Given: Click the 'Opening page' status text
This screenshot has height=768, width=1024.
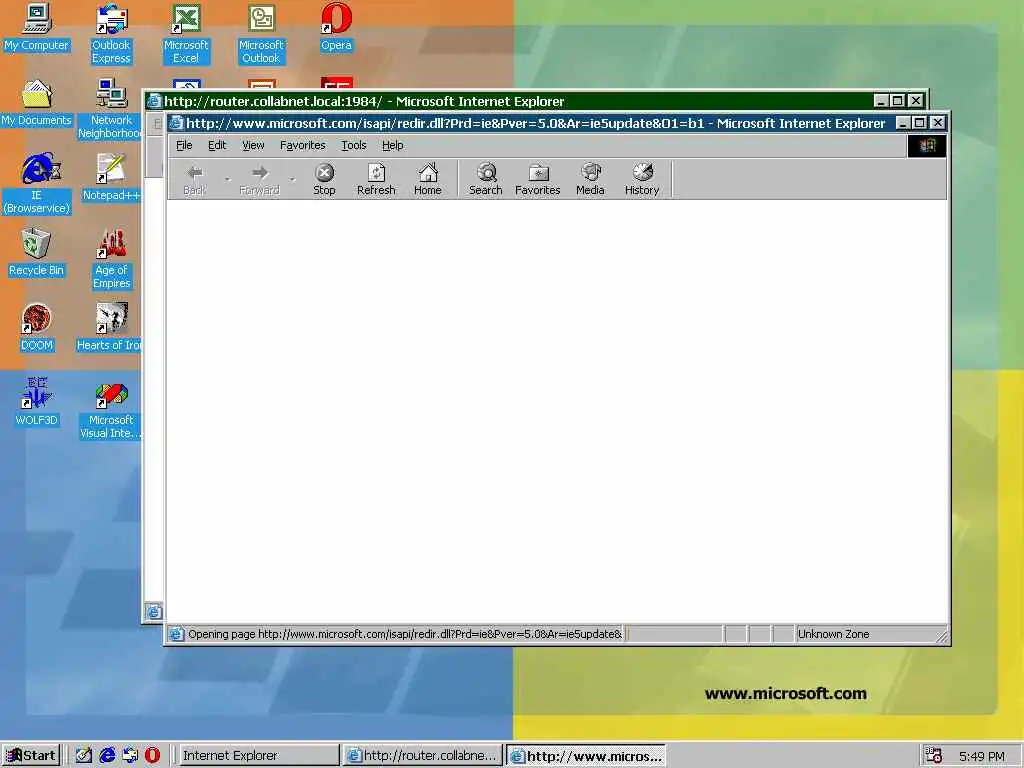Looking at the screenshot, I should pyautogui.click(x=405, y=634).
